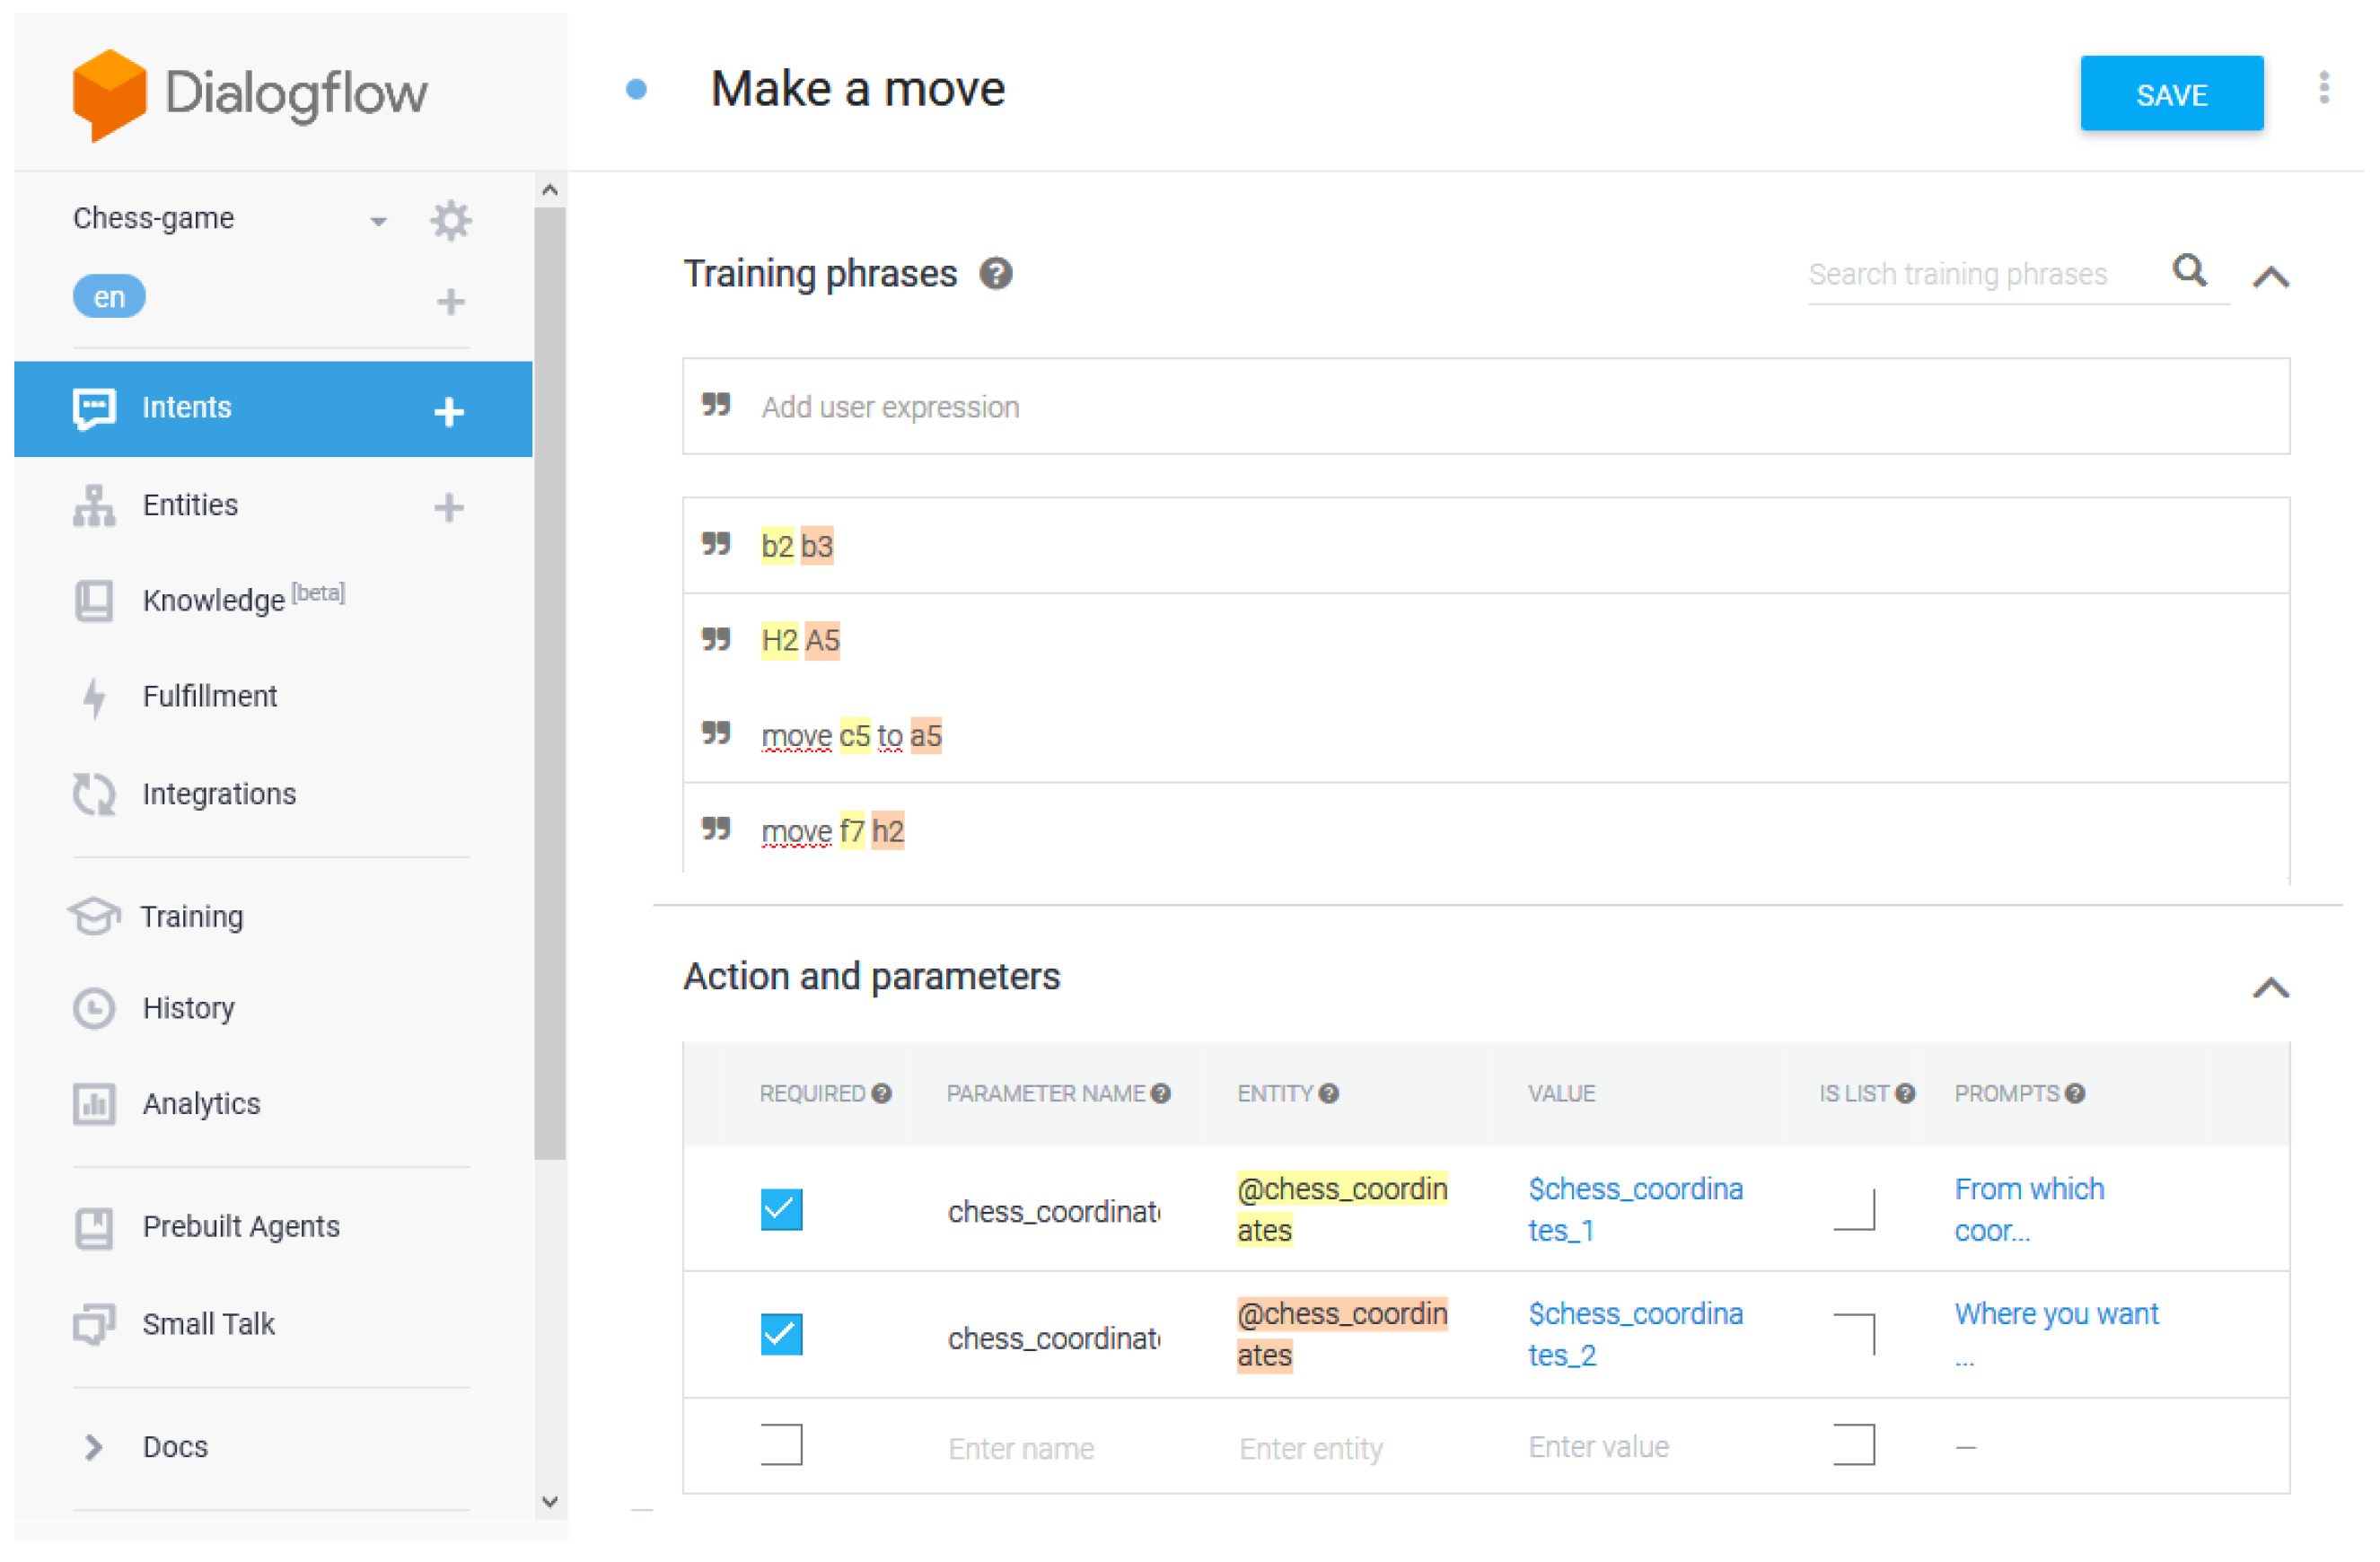This screenshot has width=2380, height=1562.
Task: Uncheck required for first chess_coordinates parameter
Action: coord(781,1209)
